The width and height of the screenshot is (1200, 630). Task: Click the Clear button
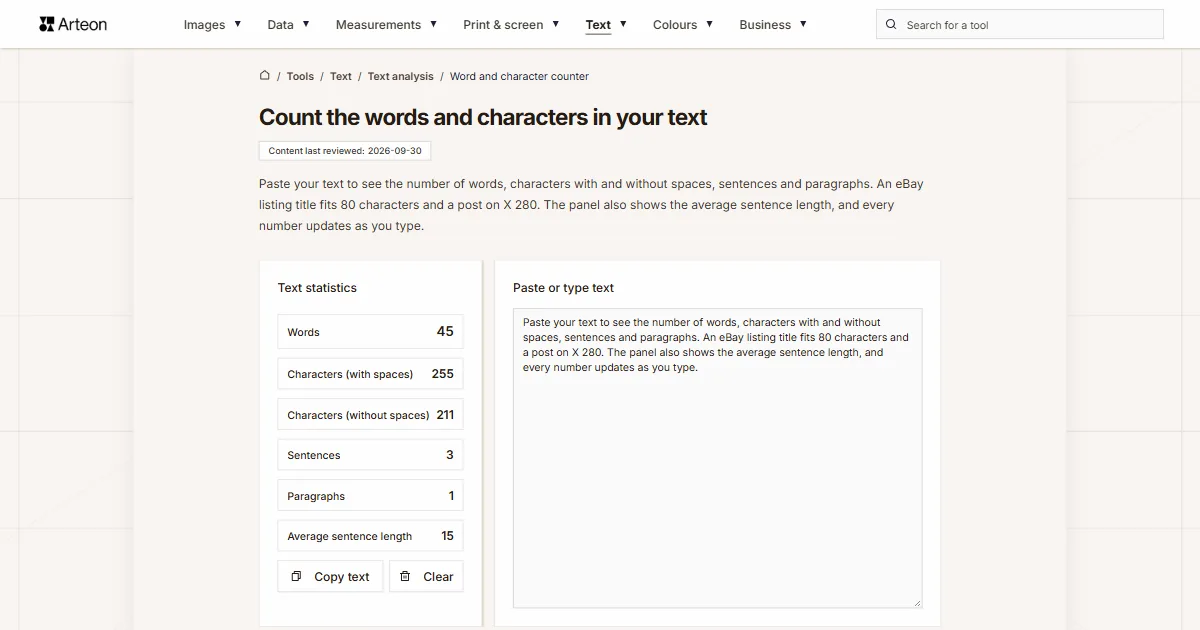click(x=426, y=576)
